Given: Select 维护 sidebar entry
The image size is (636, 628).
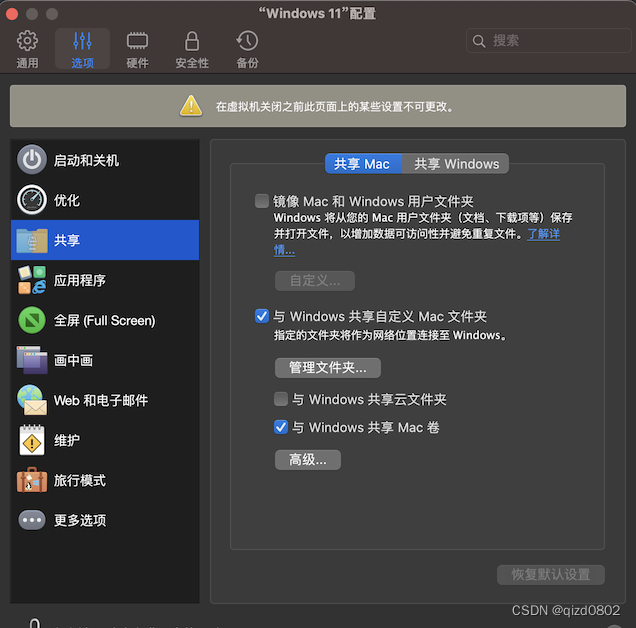Looking at the screenshot, I should point(105,440).
